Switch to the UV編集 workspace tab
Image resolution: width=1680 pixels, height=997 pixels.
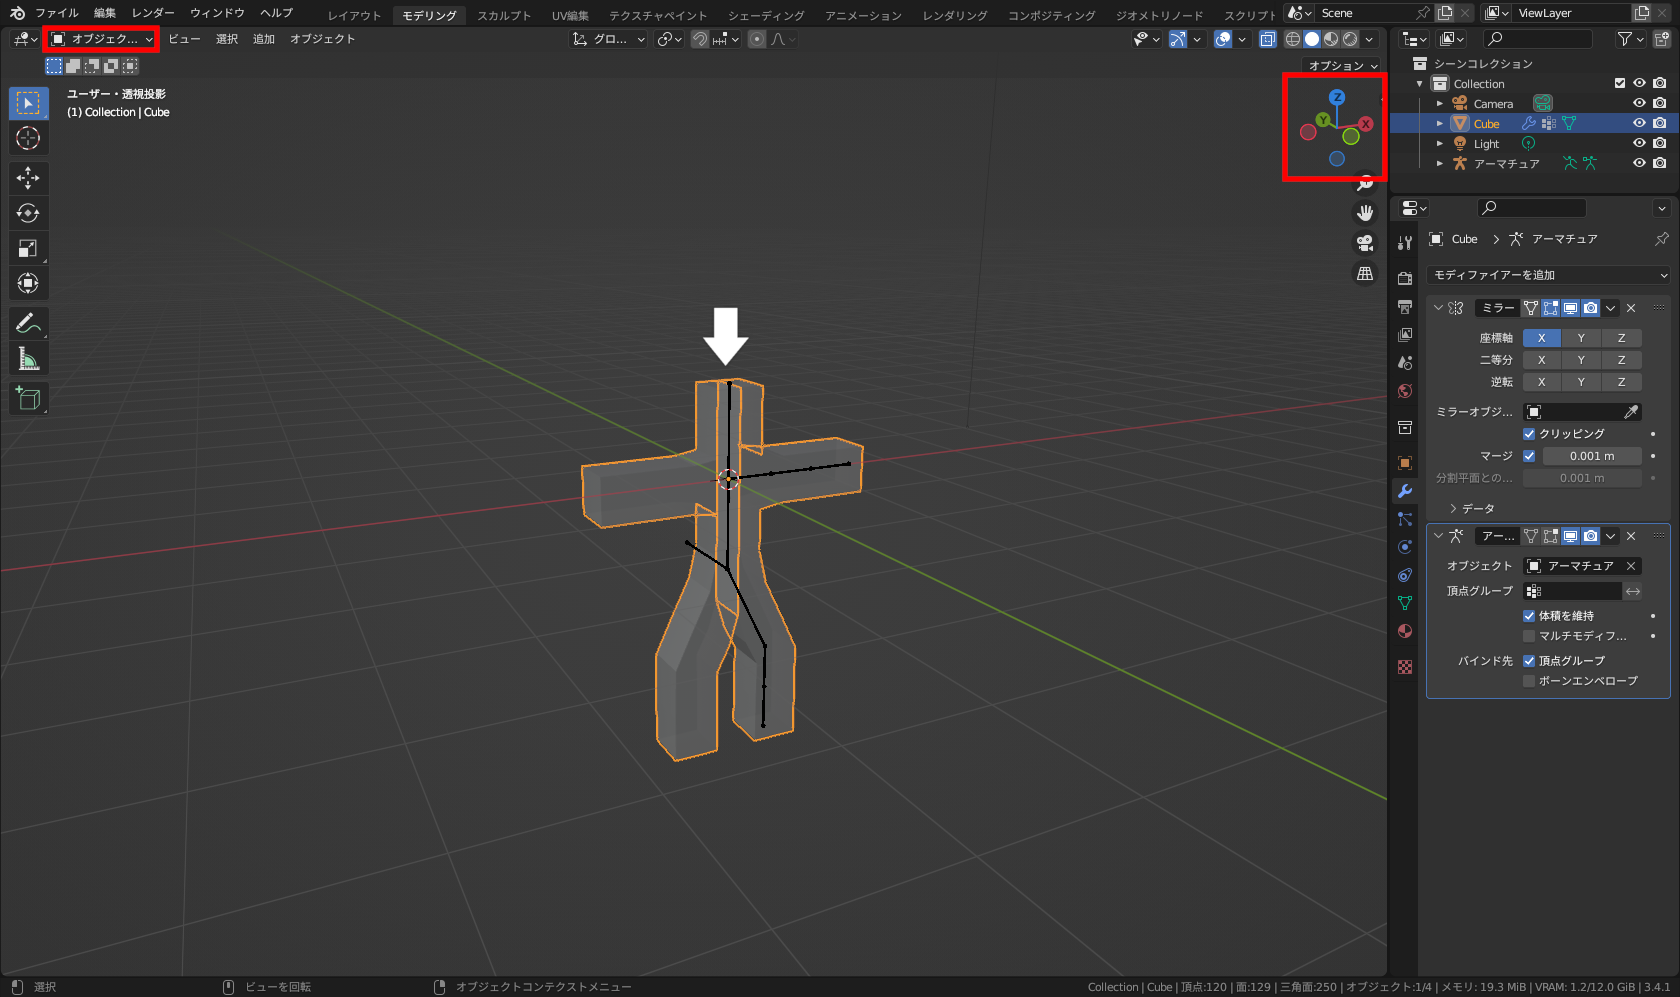(570, 15)
